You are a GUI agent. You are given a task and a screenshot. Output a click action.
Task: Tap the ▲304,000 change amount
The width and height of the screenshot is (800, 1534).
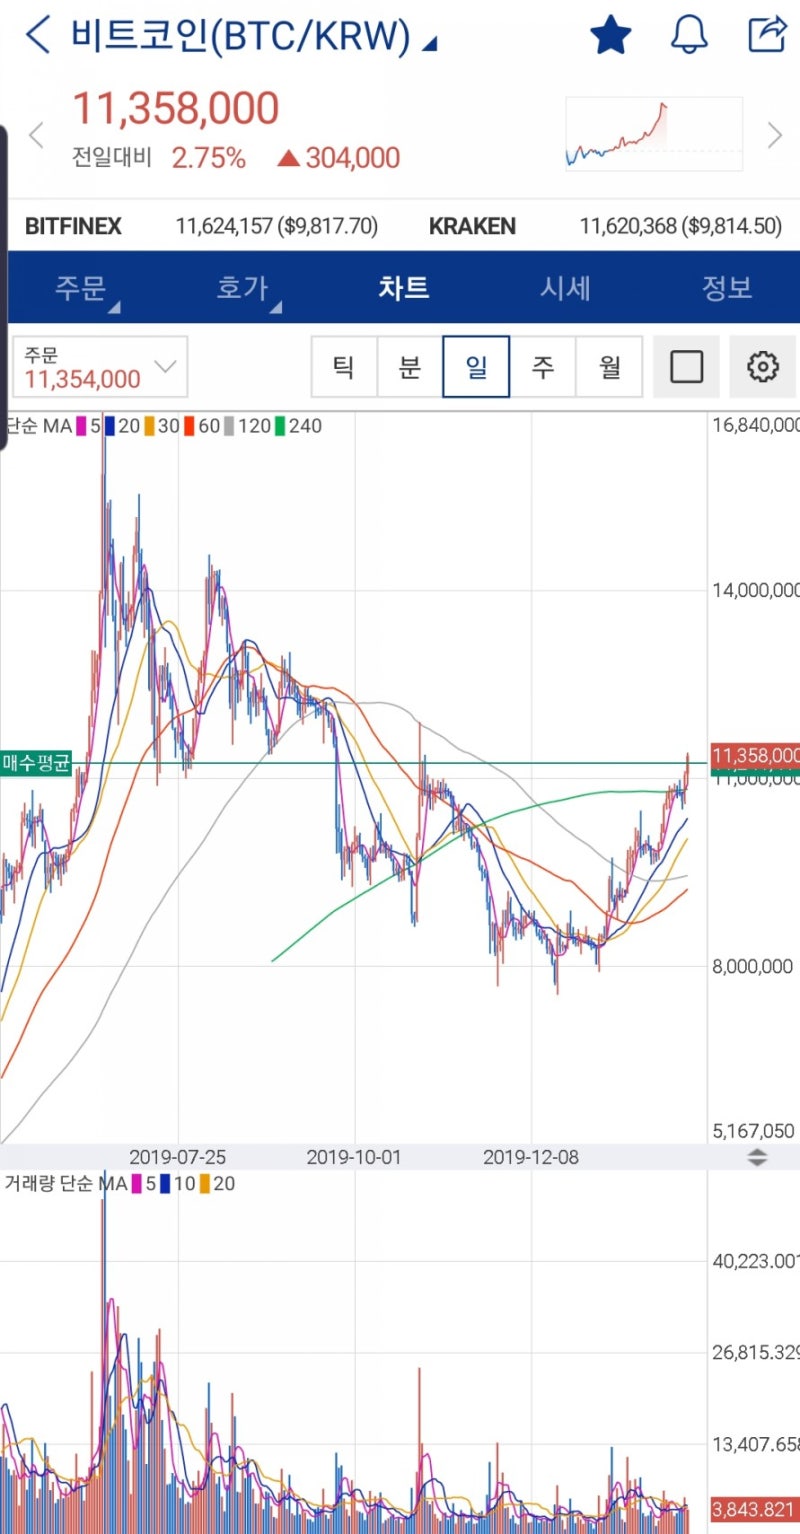coord(339,157)
